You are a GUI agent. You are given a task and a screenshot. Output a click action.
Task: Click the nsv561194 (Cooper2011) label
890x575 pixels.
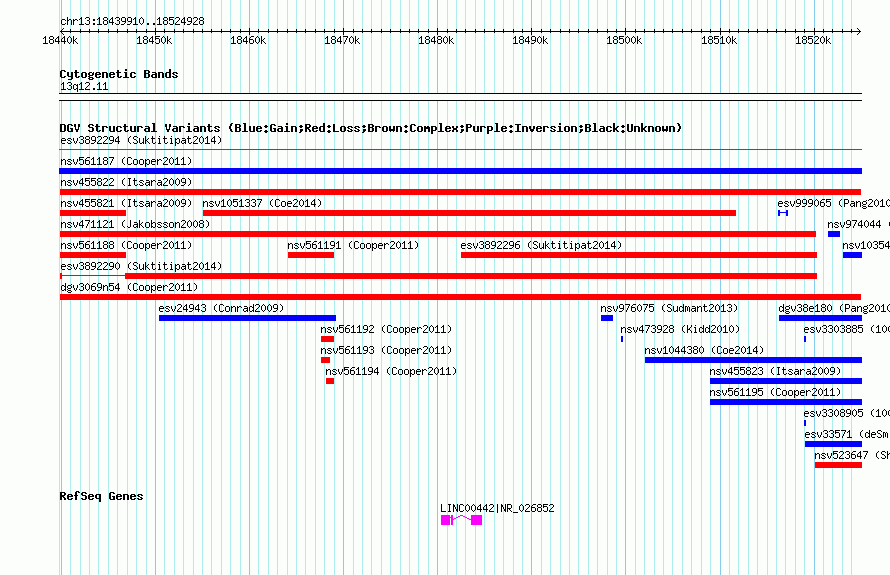391,371
